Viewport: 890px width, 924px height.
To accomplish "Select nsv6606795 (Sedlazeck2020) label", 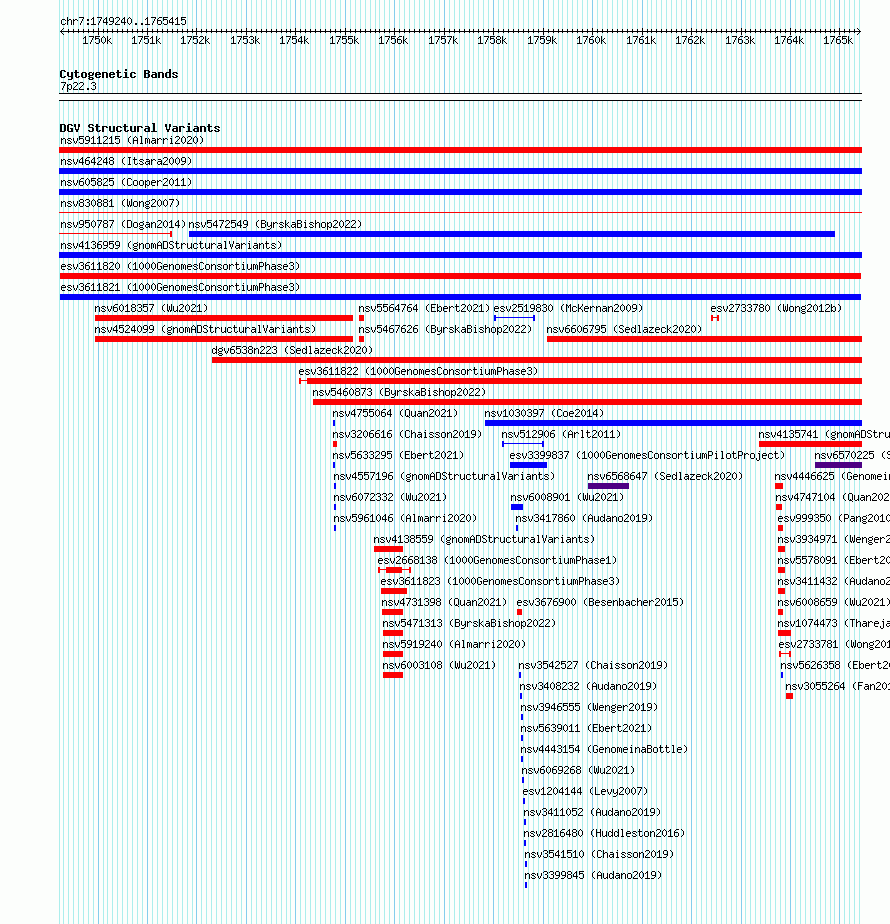I will [624, 329].
